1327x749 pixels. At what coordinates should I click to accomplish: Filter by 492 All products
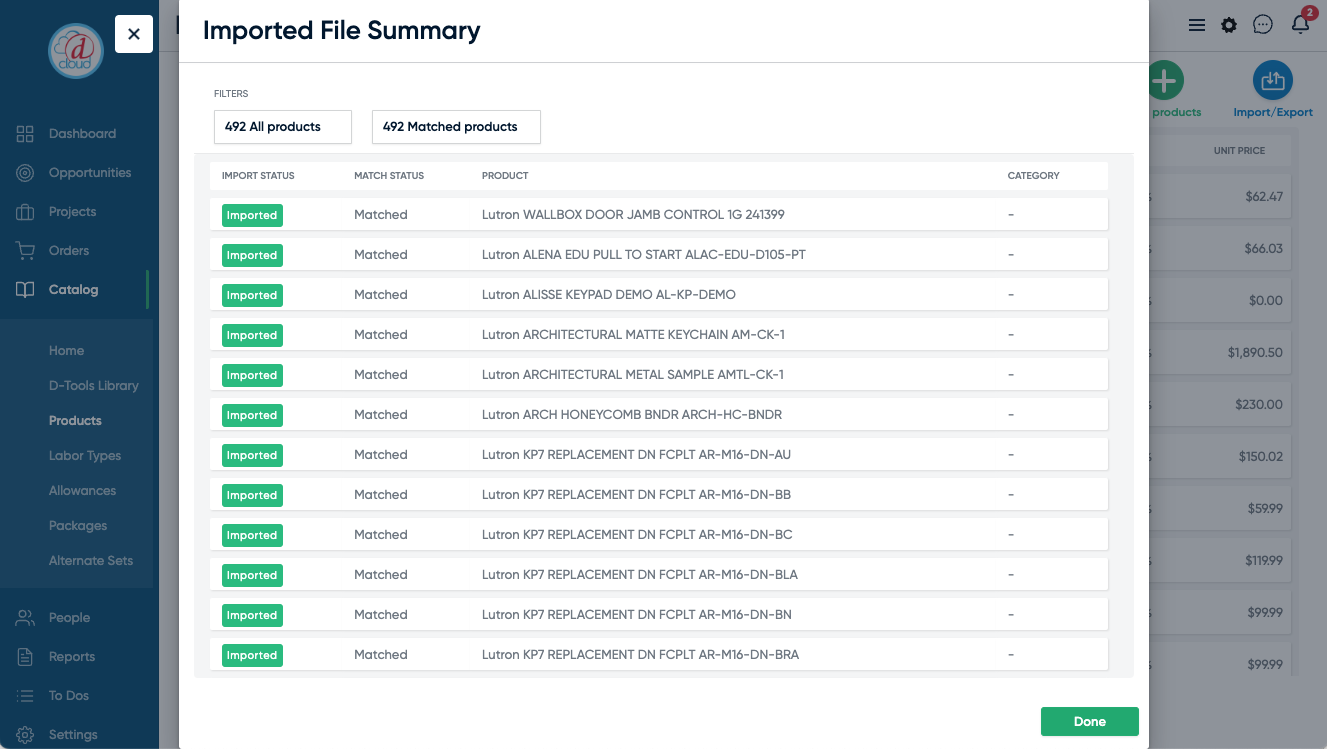tap(283, 127)
